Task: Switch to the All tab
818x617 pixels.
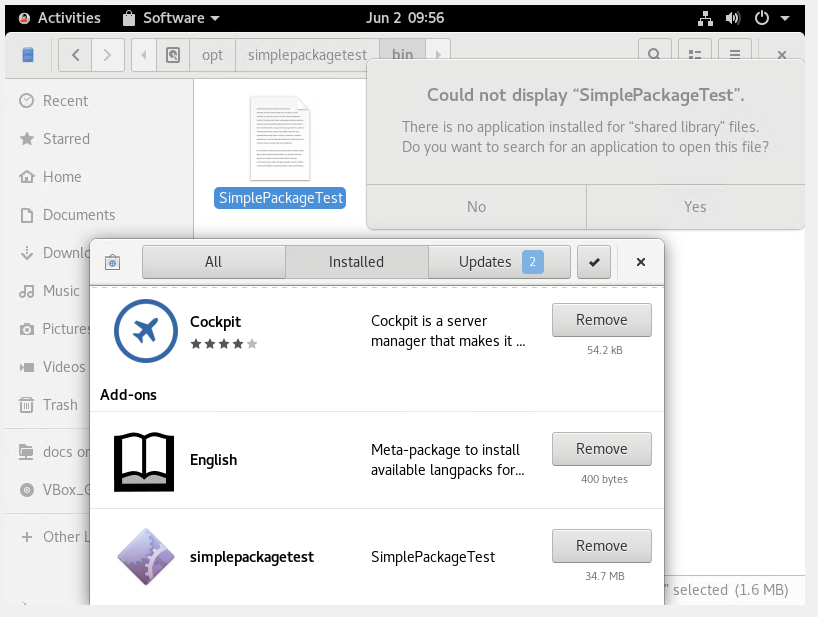Action: click(213, 262)
